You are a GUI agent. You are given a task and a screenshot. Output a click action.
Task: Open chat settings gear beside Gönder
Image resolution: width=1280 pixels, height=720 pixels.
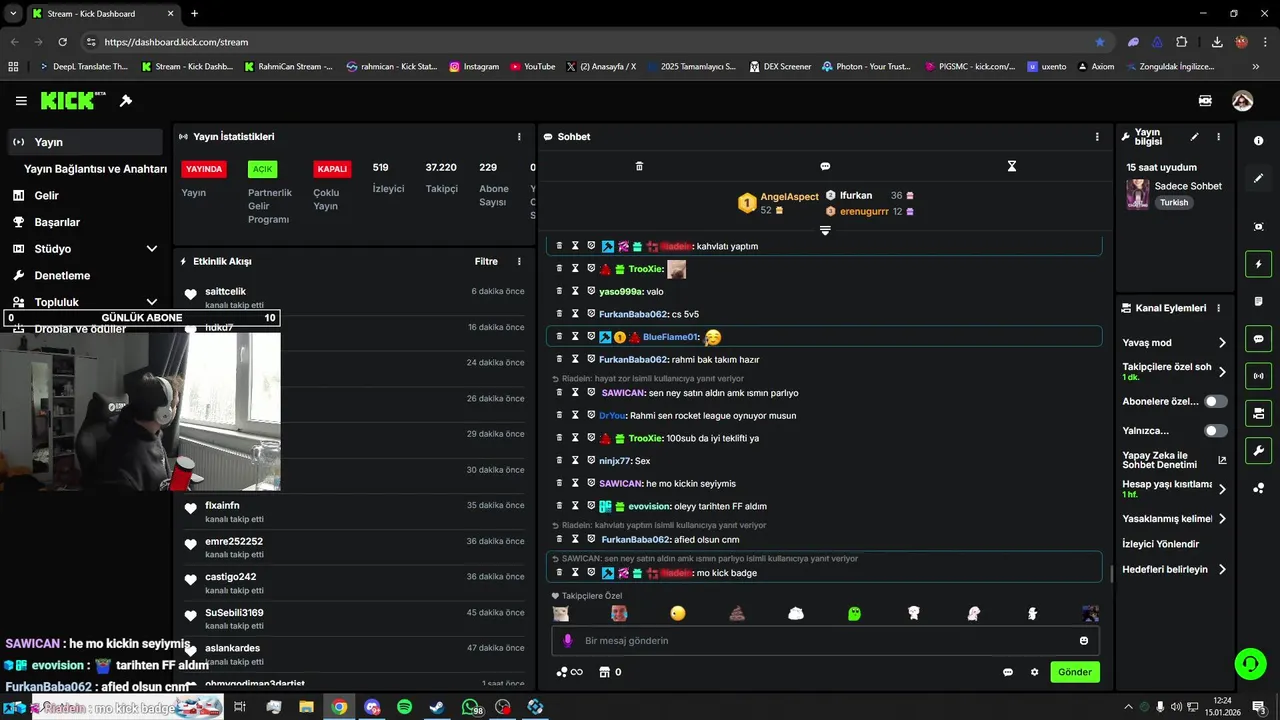pyautogui.click(x=1035, y=672)
